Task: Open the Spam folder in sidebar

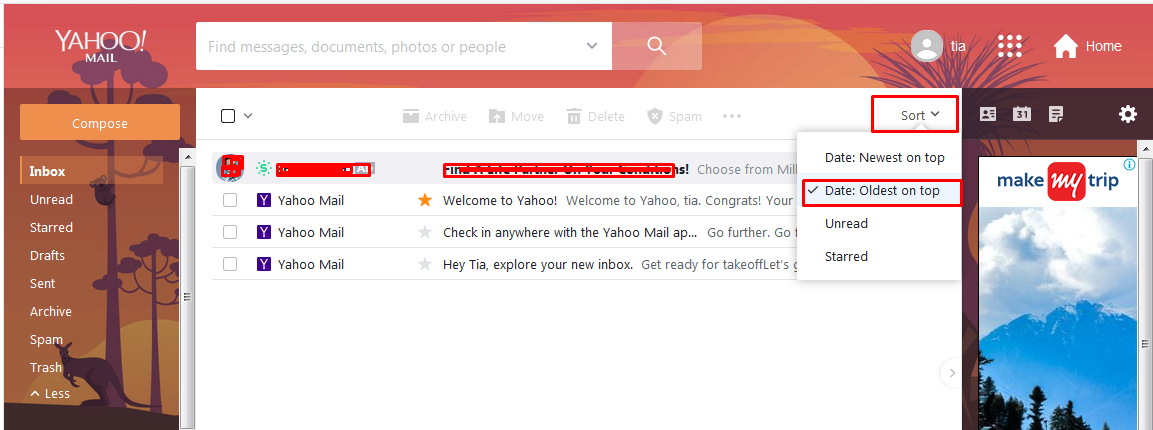Action: point(46,340)
